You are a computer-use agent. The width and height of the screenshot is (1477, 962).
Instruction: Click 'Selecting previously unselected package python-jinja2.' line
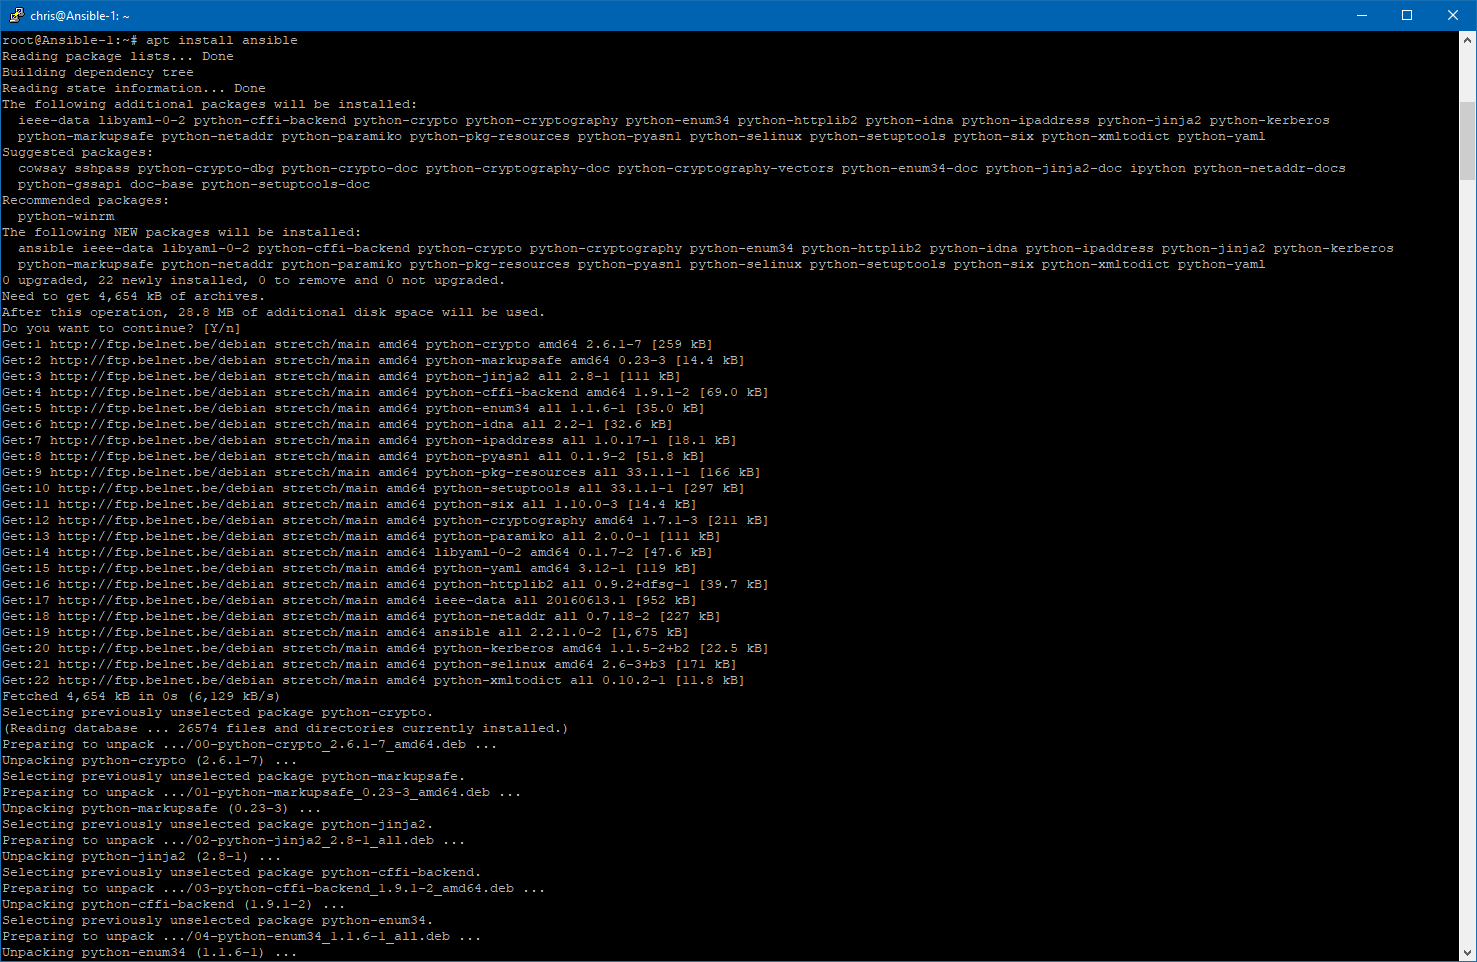[218, 824]
